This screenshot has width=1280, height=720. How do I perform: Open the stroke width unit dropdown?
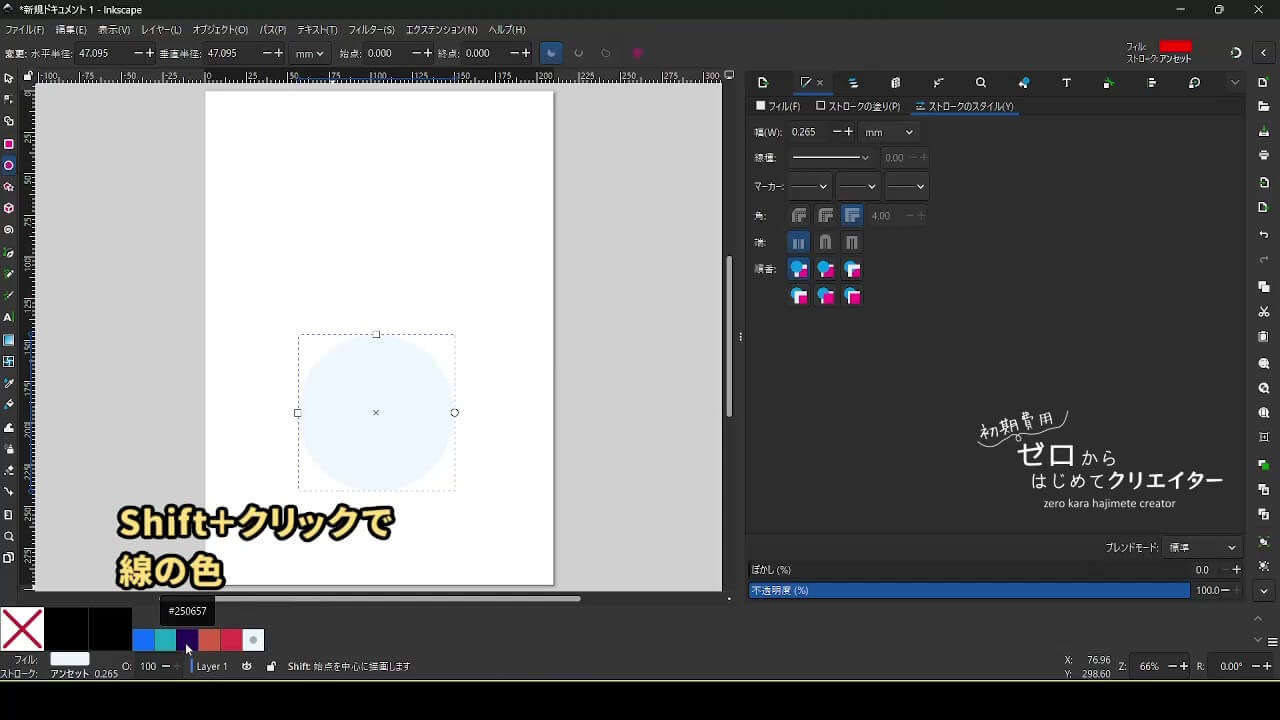click(888, 132)
